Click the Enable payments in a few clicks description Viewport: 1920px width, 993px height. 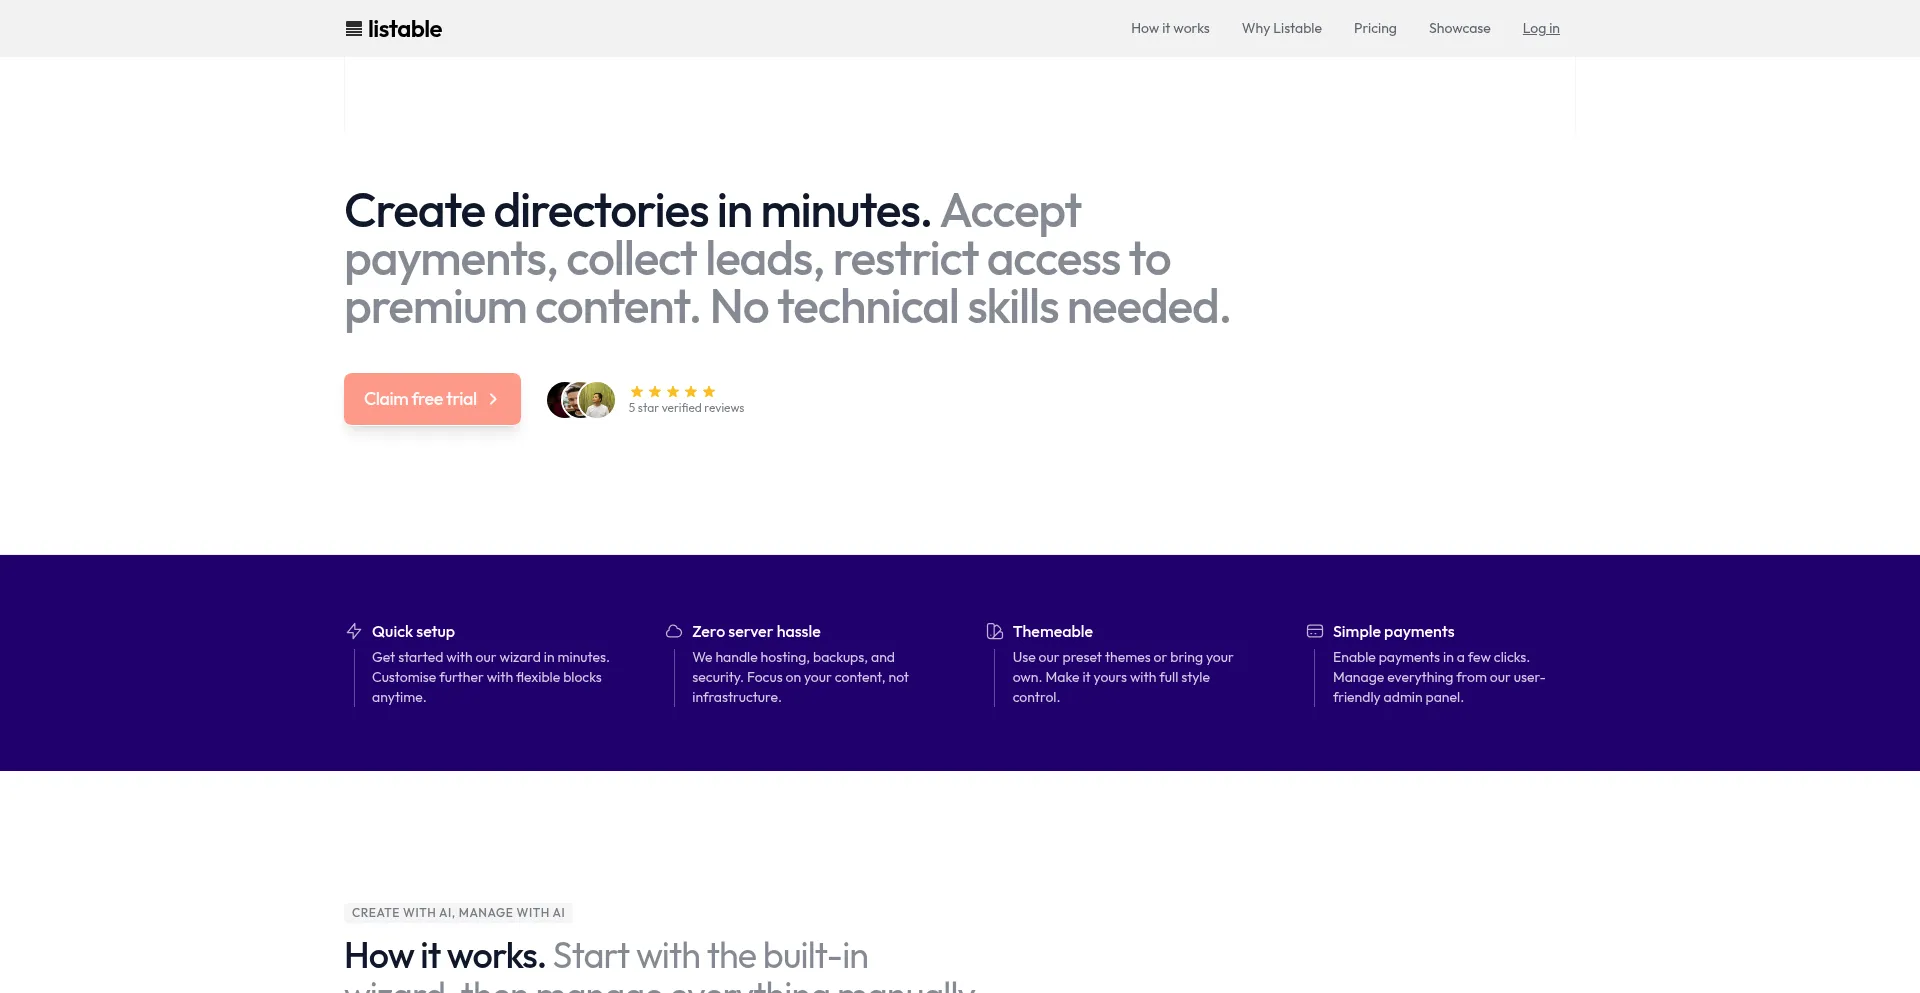[x=1439, y=677]
